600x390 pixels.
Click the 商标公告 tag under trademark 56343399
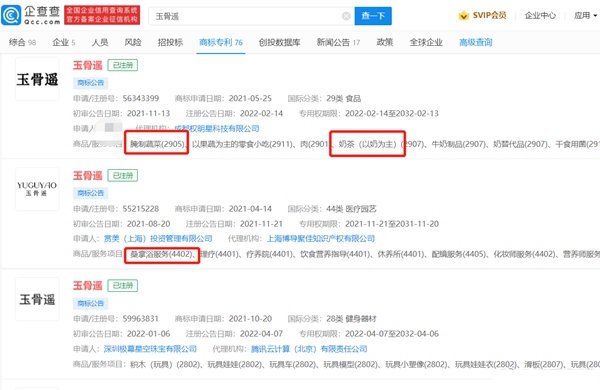tap(91, 83)
